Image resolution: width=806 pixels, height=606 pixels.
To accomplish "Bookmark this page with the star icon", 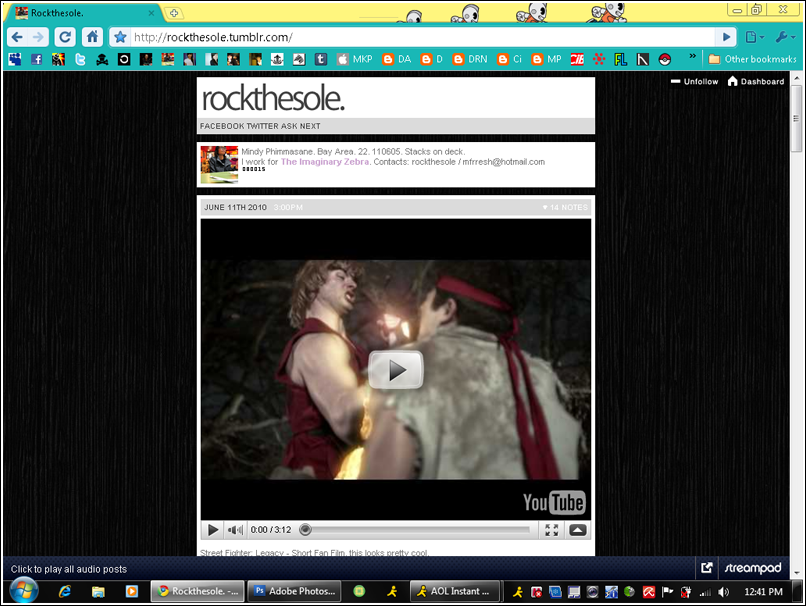I will [120, 37].
